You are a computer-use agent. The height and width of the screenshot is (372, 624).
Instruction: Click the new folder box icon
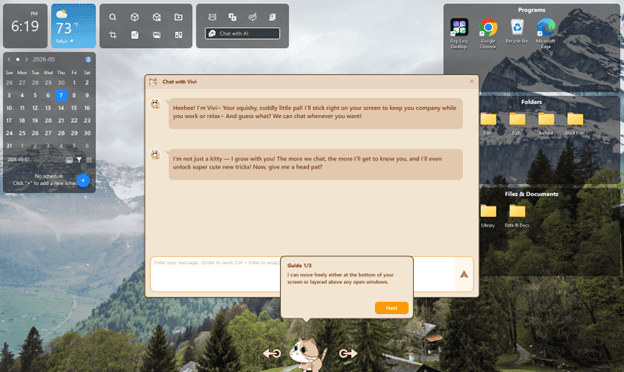click(178, 17)
